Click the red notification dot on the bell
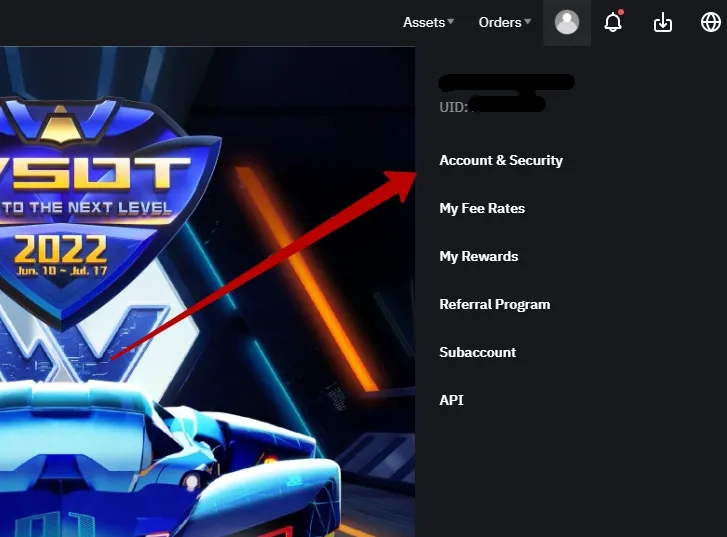 (621, 12)
